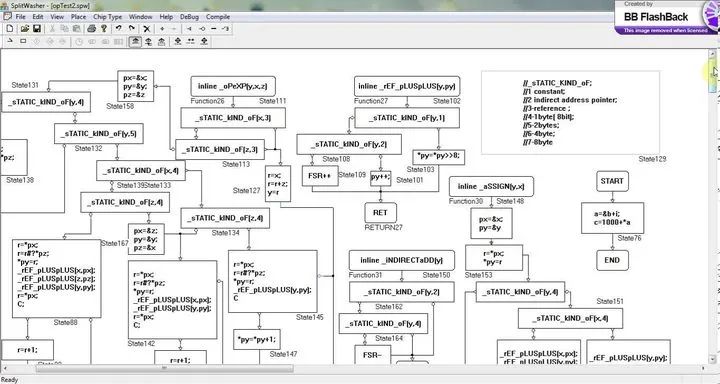Open the Chip Type menu
This screenshot has width=720, height=384.
[107, 17]
